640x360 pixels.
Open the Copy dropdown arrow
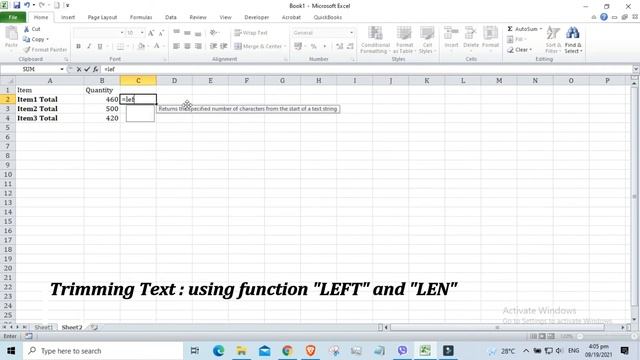pos(47,39)
